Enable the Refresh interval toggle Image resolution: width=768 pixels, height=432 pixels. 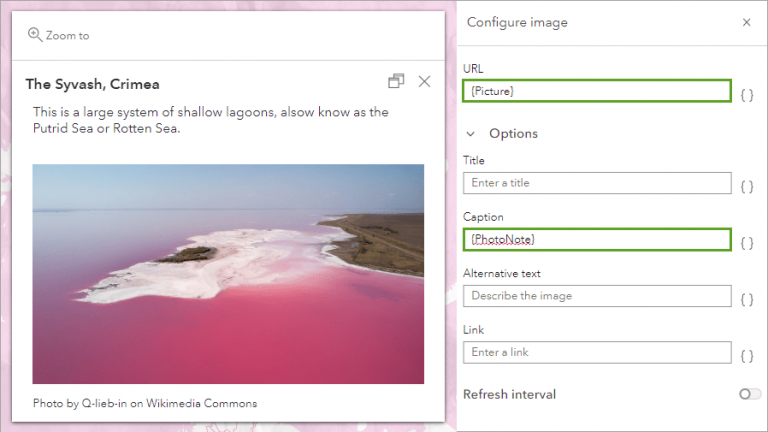(x=750, y=394)
